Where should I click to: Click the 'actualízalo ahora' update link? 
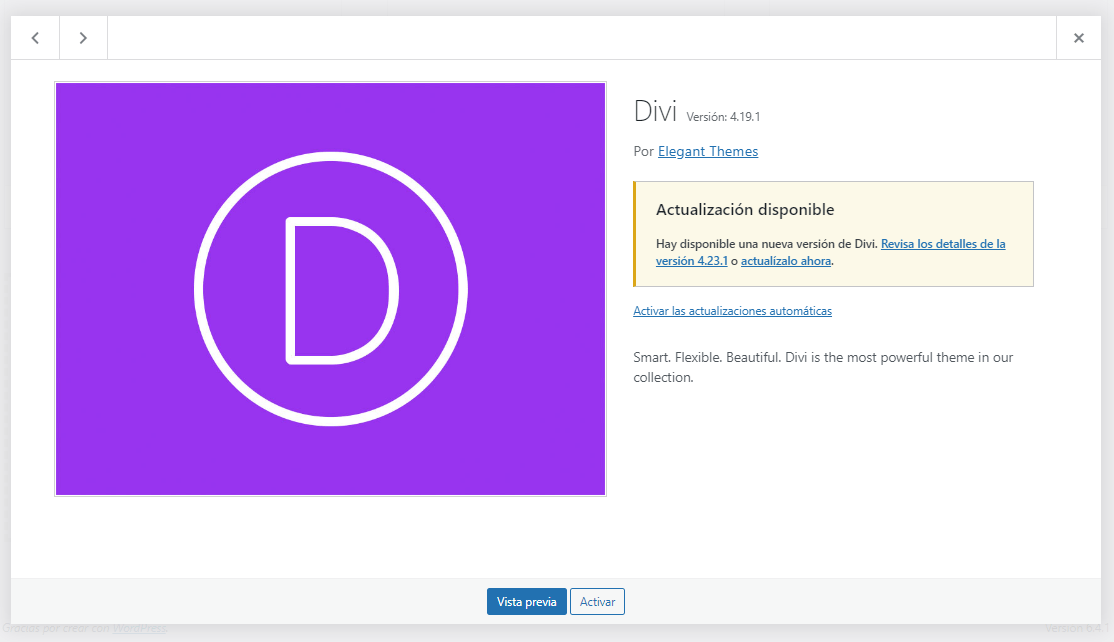(786, 261)
